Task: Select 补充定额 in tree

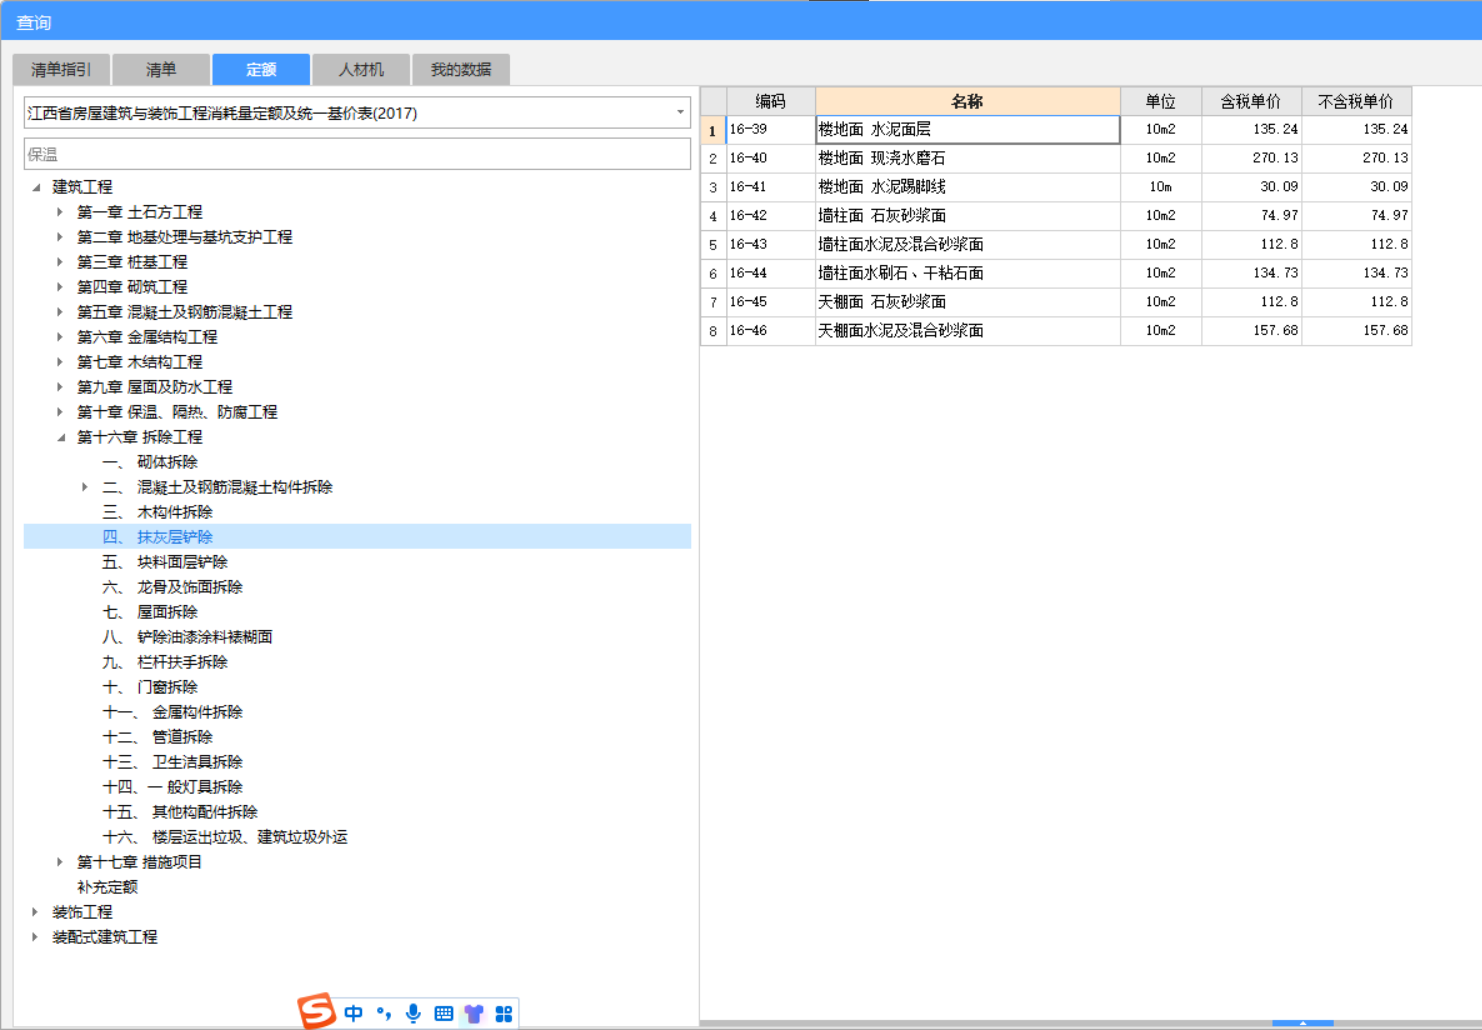Action: (107, 887)
